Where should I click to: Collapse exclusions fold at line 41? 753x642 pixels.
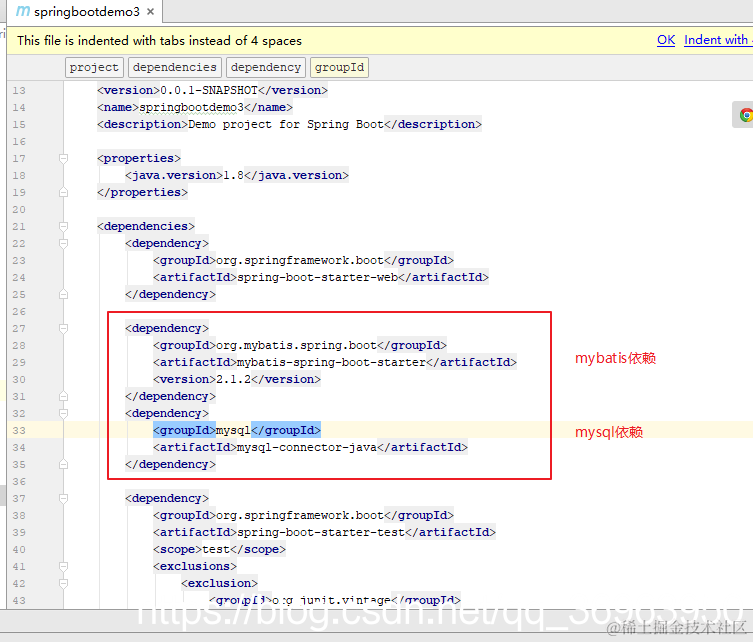pos(63,567)
